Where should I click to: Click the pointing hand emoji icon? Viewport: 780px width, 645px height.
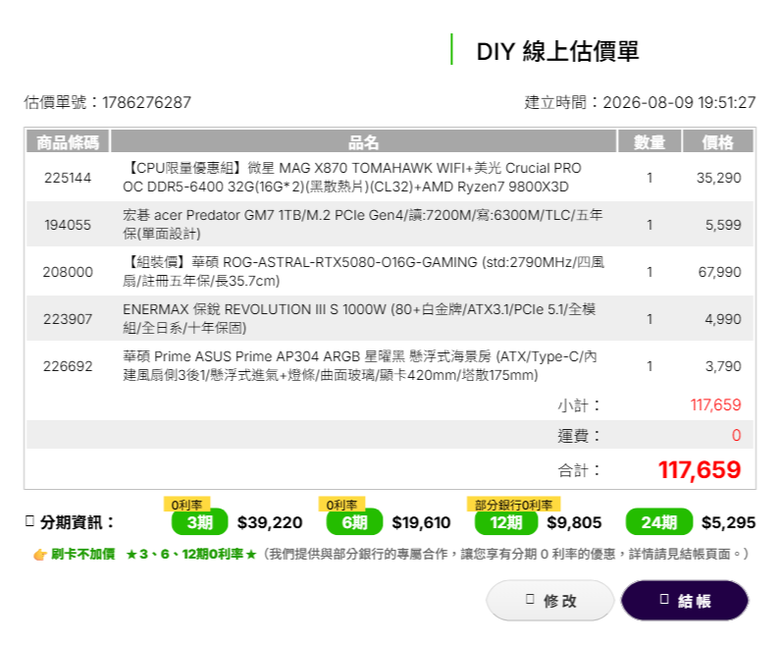[x=40, y=554]
